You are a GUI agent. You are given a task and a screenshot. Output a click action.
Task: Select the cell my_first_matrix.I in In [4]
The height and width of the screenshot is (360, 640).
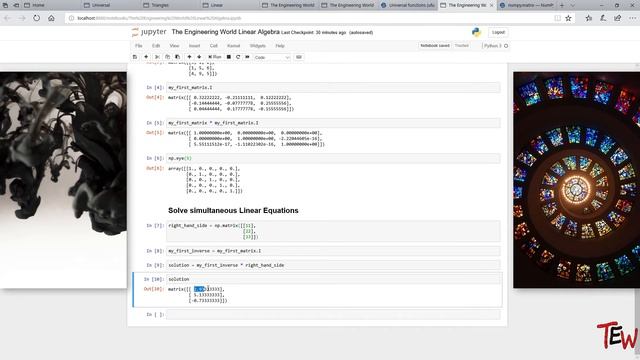pyautogui.click(x=333, y=87)
